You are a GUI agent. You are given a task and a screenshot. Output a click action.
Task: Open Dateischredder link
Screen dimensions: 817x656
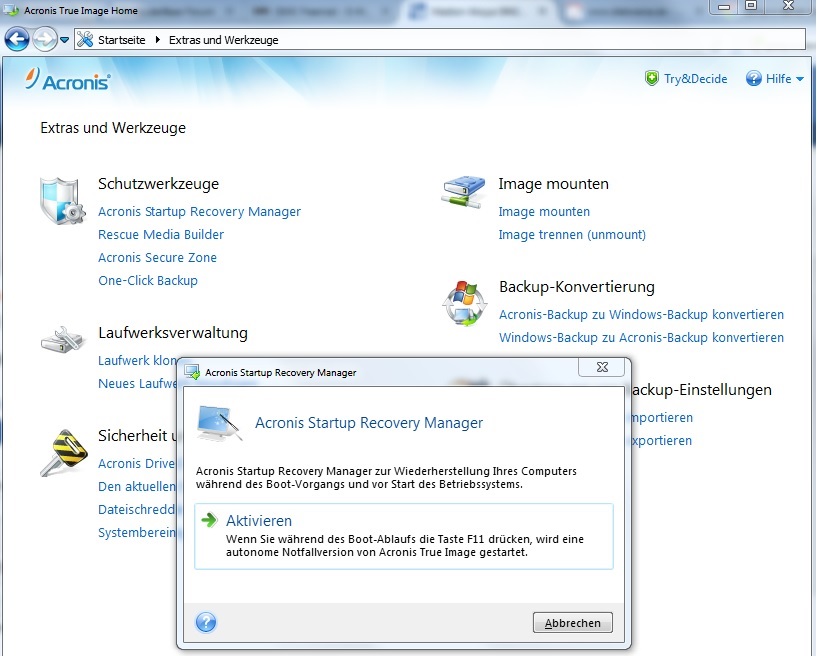click(x=137, y=510)
